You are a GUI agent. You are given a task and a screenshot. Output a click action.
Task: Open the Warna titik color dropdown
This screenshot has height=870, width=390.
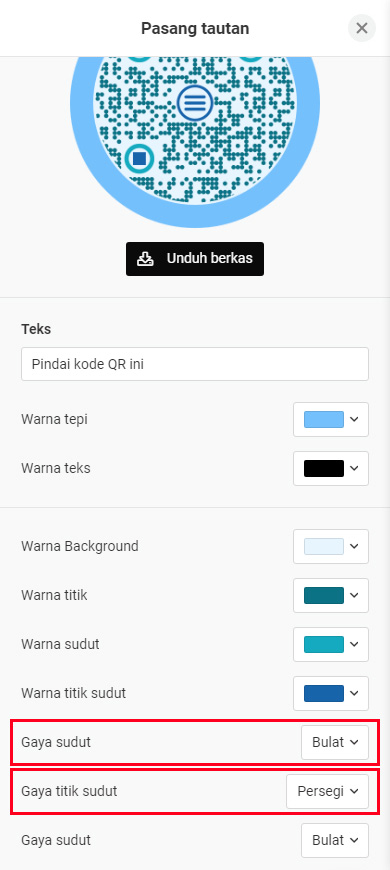(331, 595)
